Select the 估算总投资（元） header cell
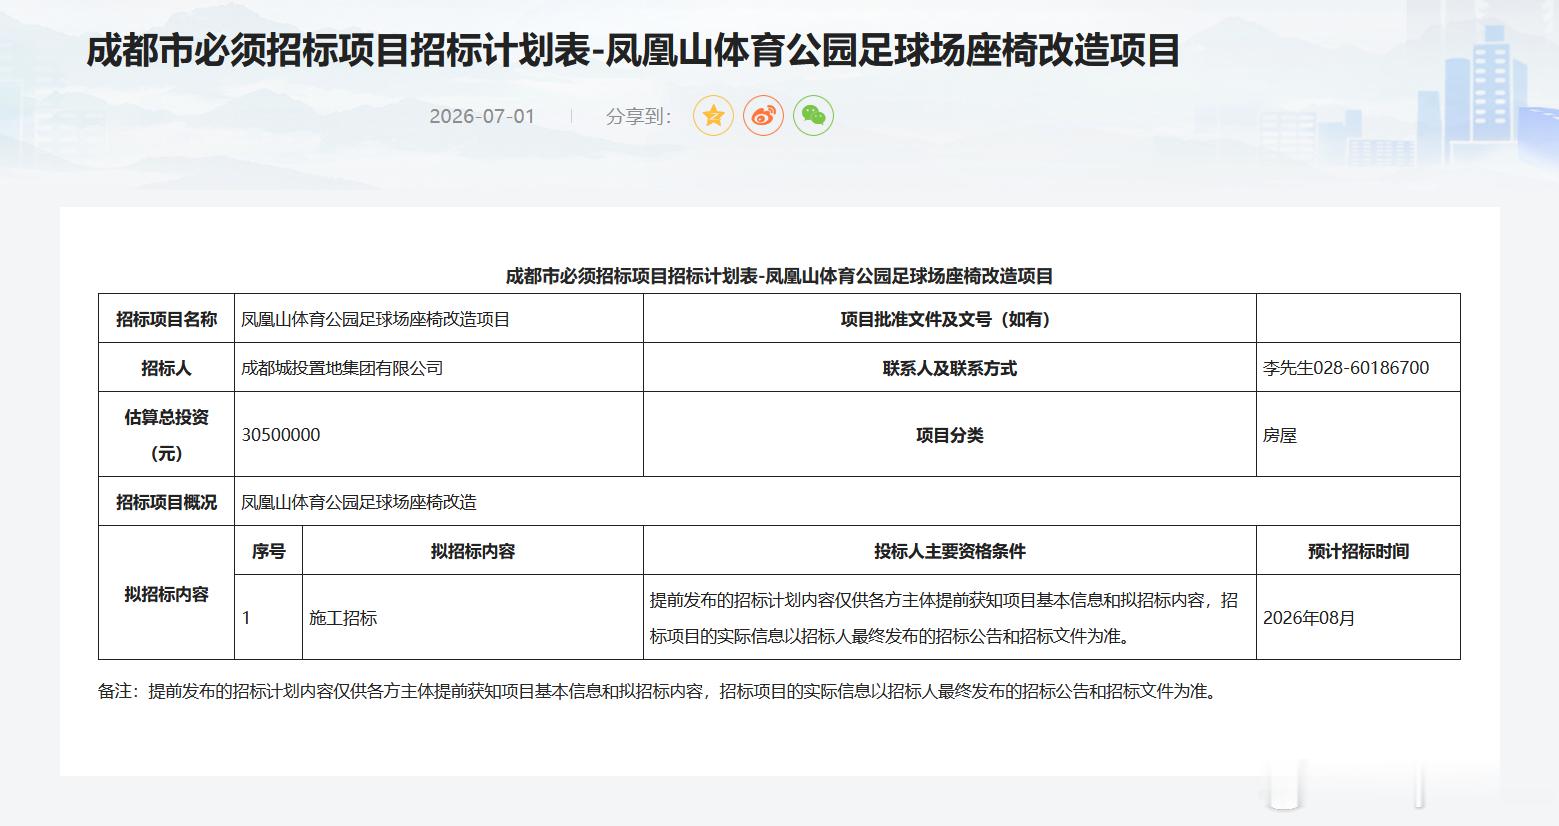1559x826 pixels. (166, 434)
